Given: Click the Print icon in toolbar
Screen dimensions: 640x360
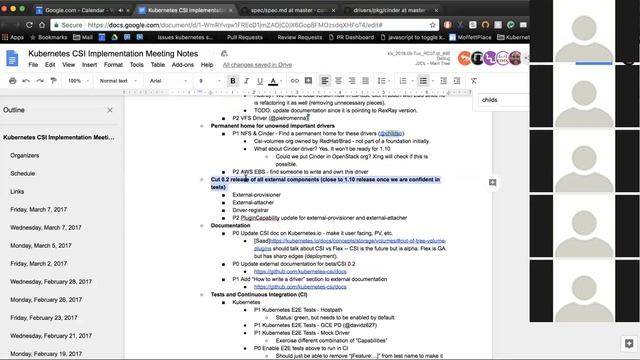Looking at the screenshot, I should coord(13,81).
